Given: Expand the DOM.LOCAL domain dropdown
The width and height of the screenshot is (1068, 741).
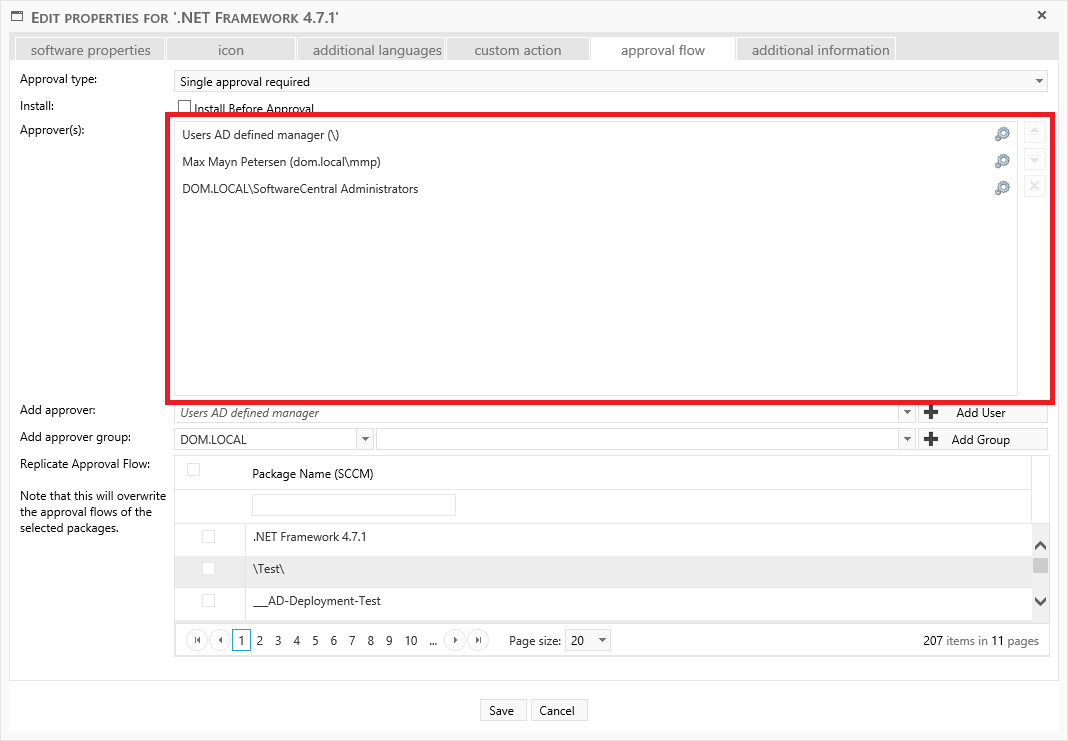Looking at the screenshot, I should click(x=366, y=439).
